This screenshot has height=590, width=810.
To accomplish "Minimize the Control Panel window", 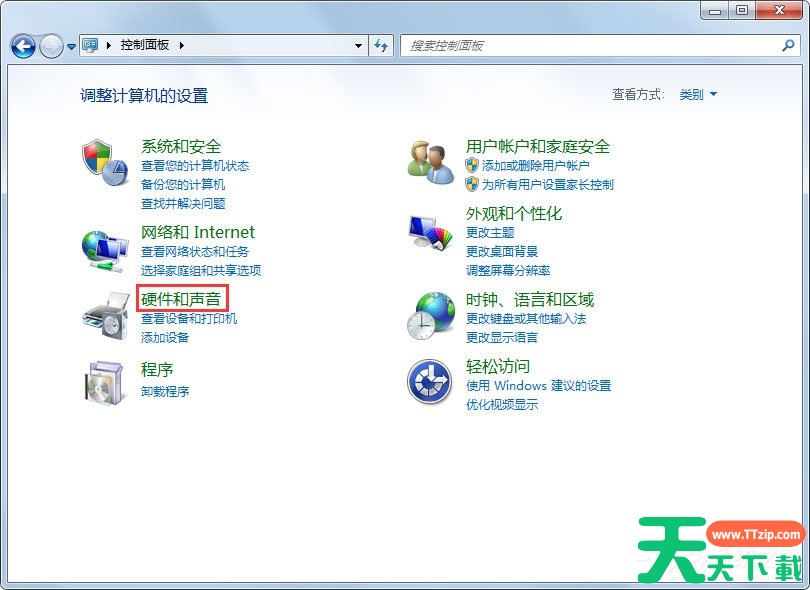I will click(x=715, y=10).
